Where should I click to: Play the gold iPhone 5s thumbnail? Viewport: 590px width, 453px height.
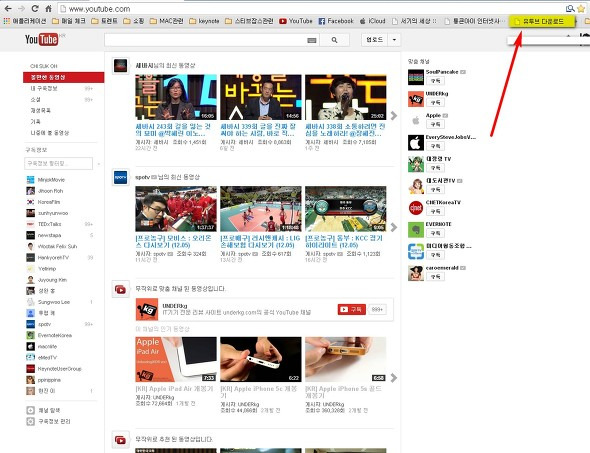(345, 359)
